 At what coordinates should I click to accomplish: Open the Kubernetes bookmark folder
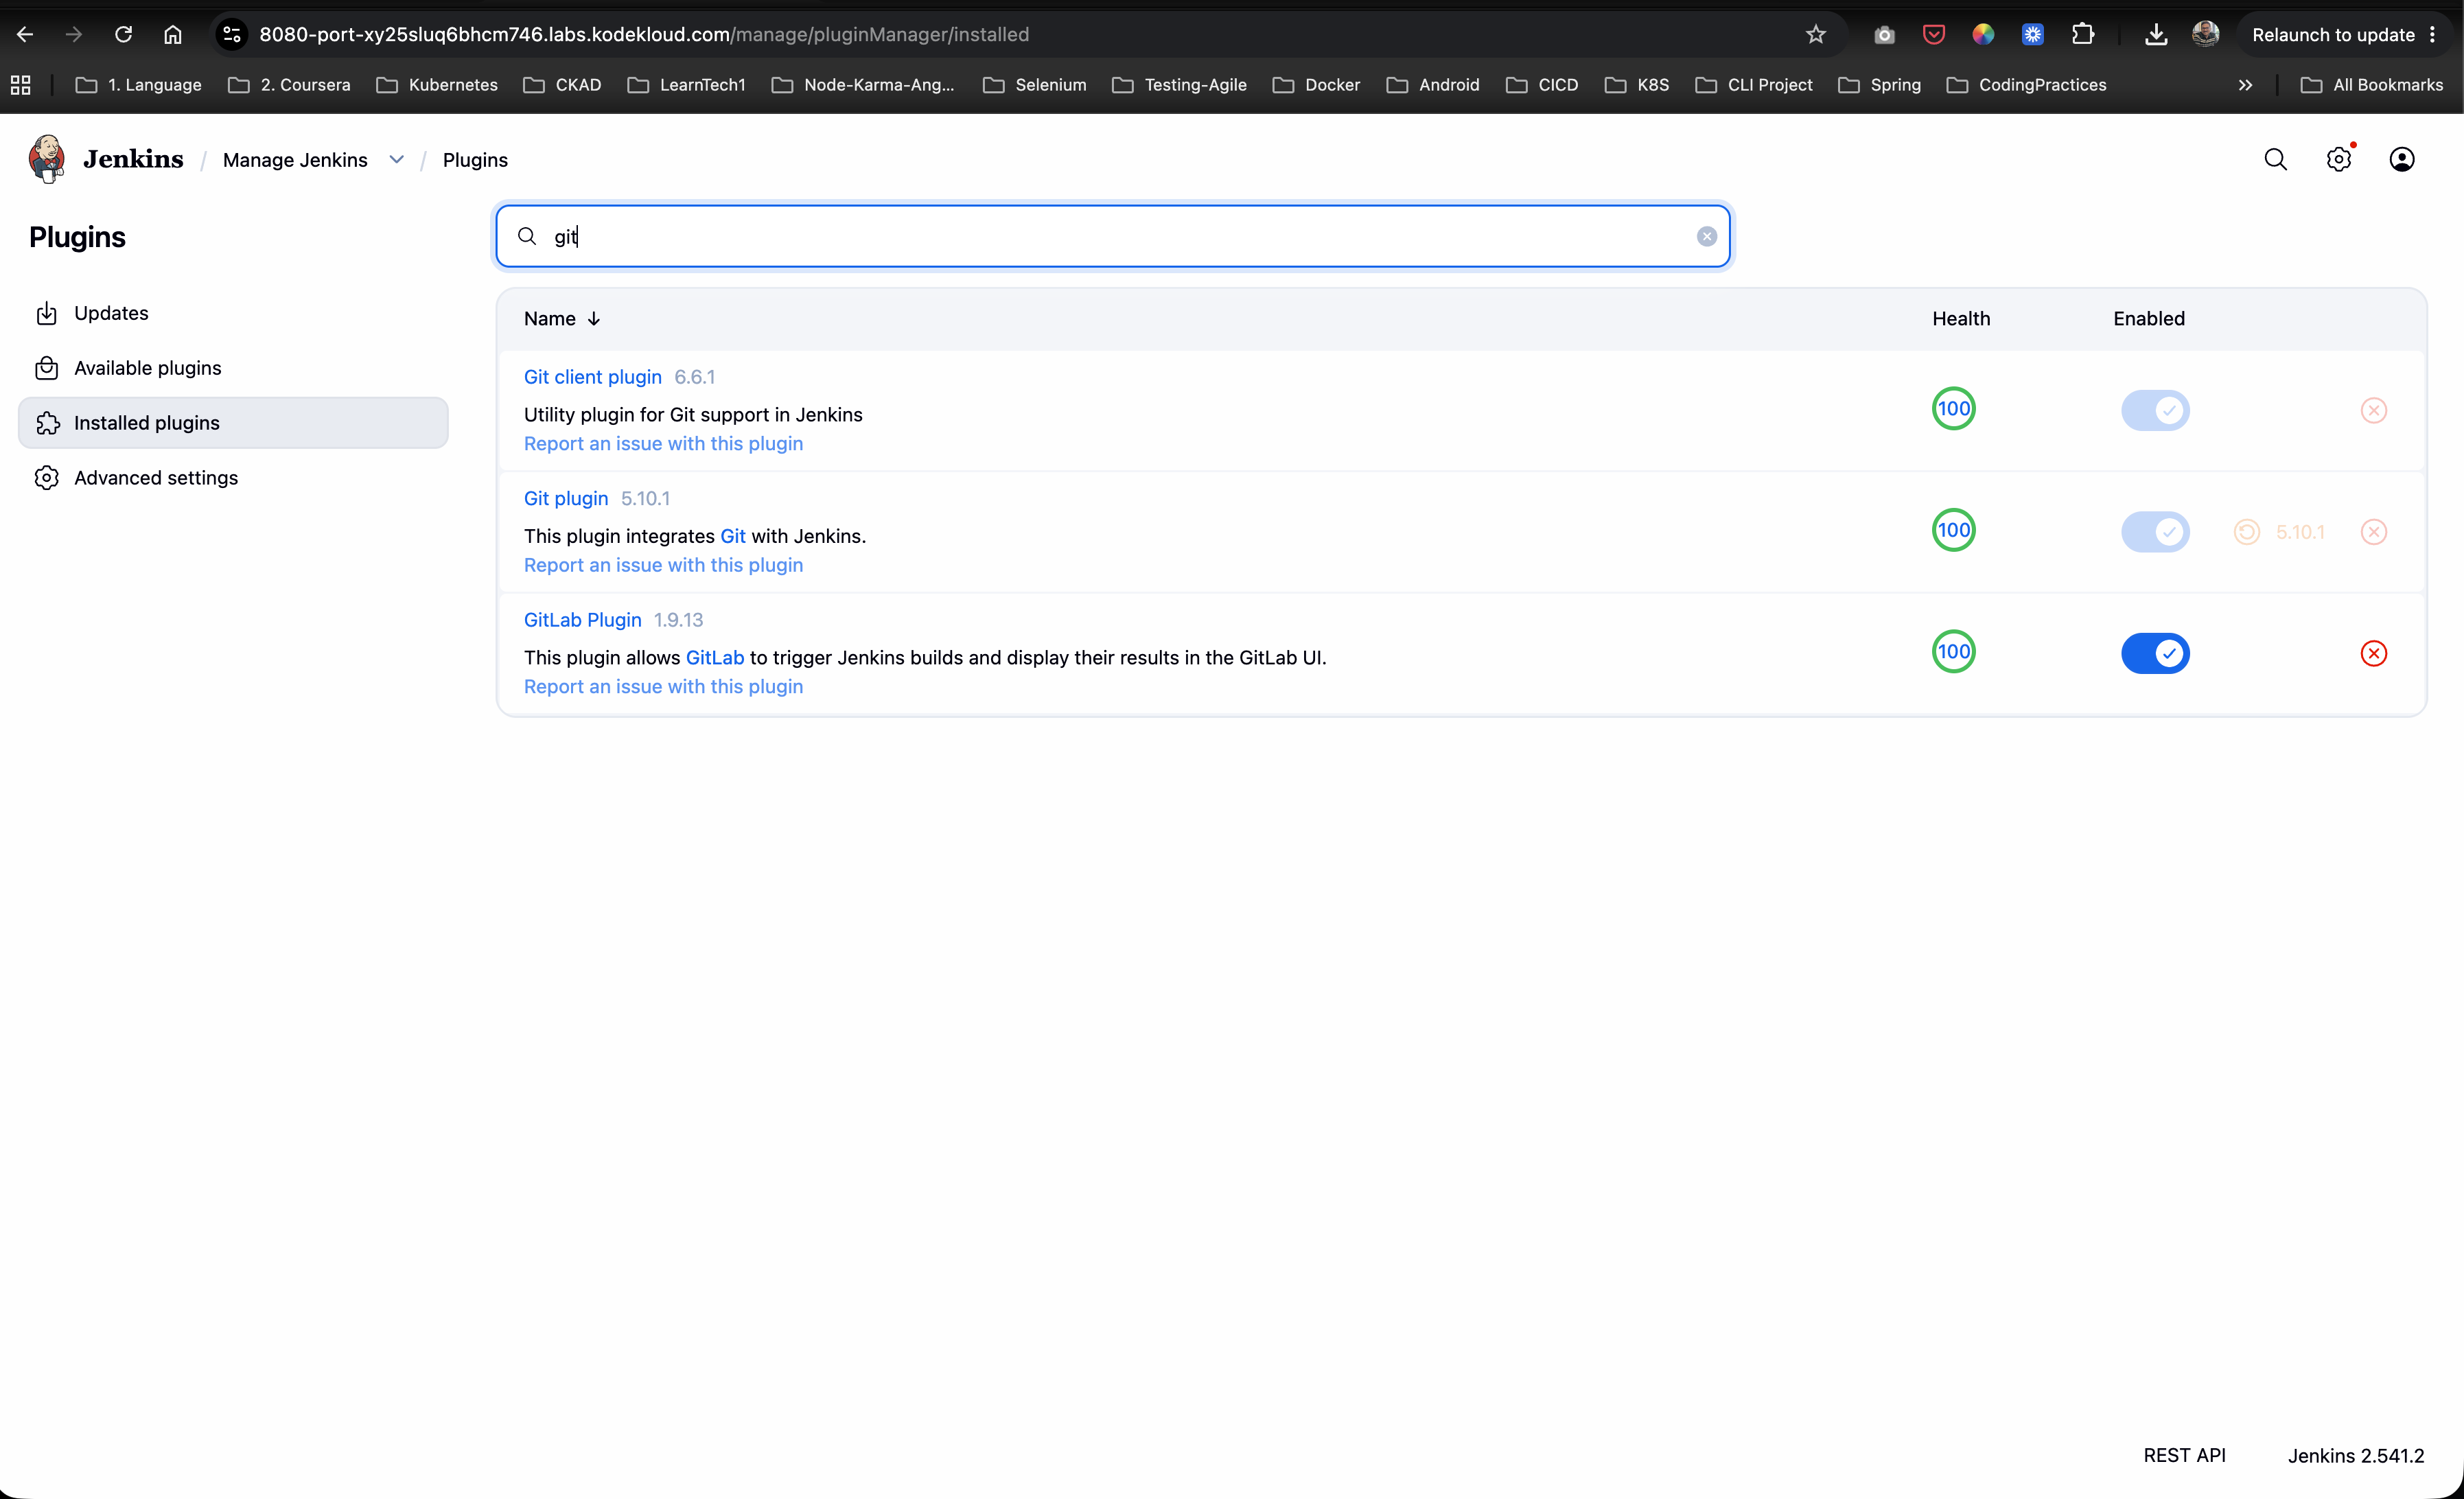coord(437,85)
